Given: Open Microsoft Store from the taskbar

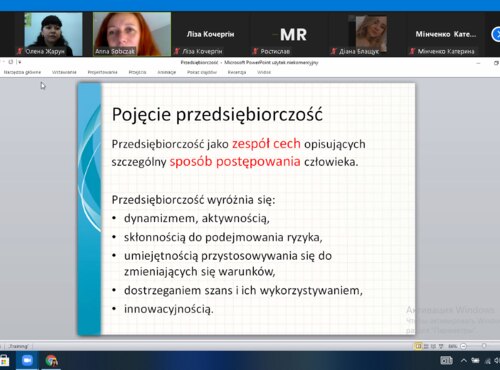Looking at the screenshot, I should click(x=4, y=360).
